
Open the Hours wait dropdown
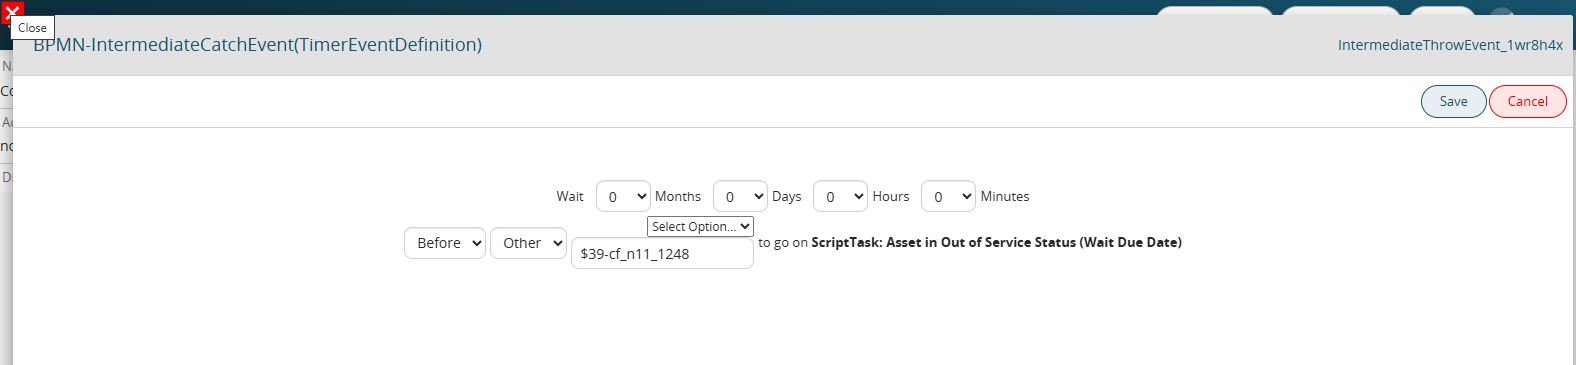[x=840, y=196]
